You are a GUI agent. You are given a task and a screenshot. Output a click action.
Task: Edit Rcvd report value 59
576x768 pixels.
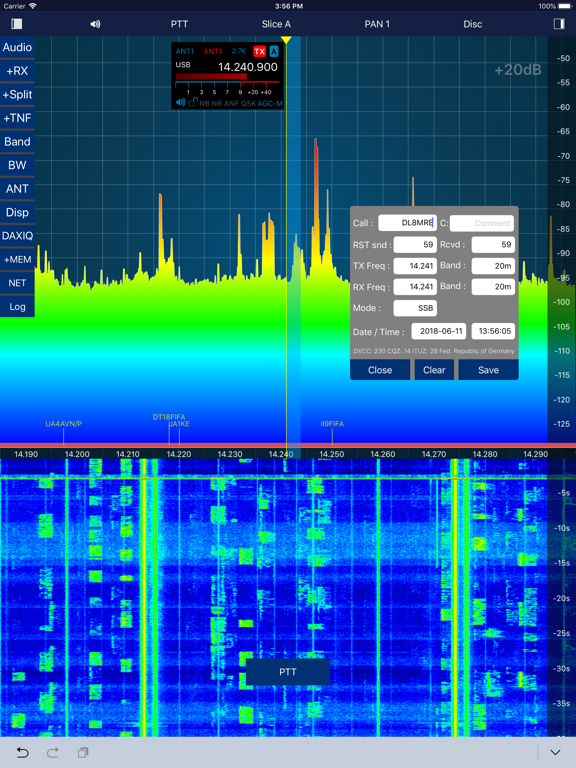point(493,244)
